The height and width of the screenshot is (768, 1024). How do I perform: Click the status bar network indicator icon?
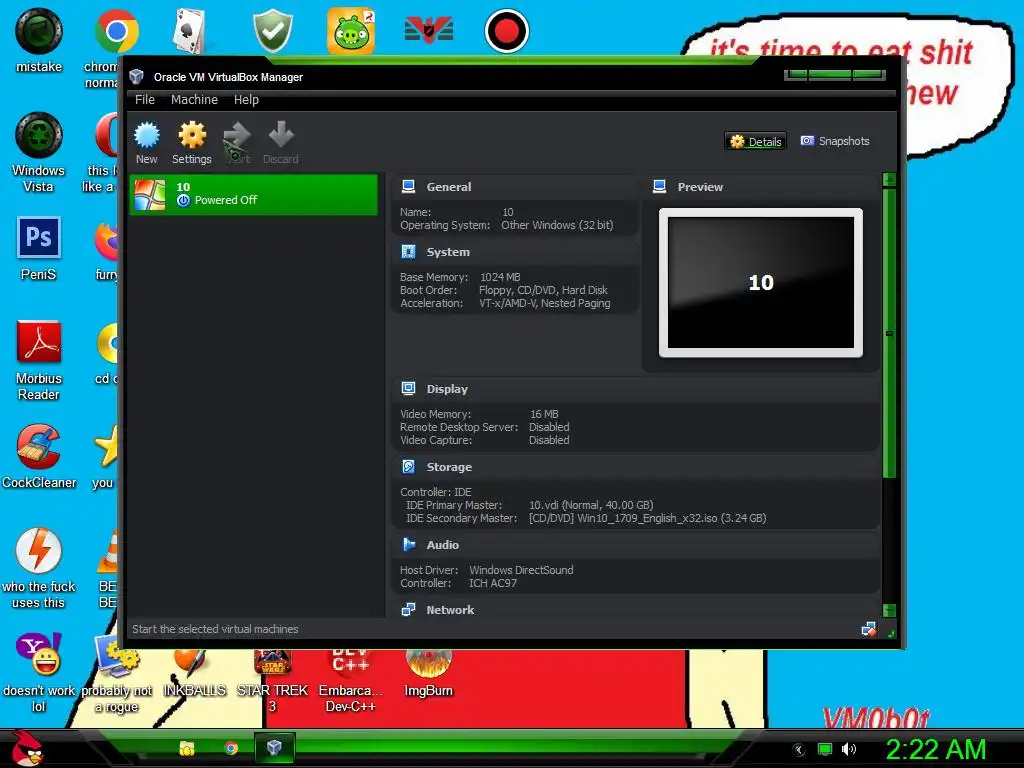[x=869, y=629]
